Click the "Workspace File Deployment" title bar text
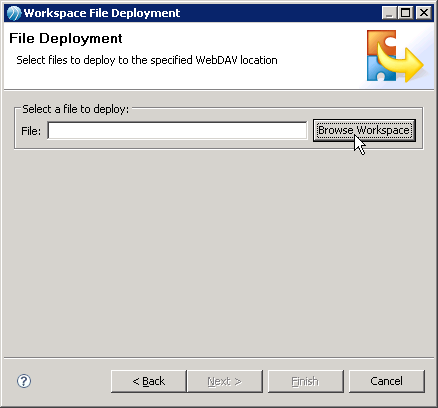Screen dimensions: 438x408 102,13
